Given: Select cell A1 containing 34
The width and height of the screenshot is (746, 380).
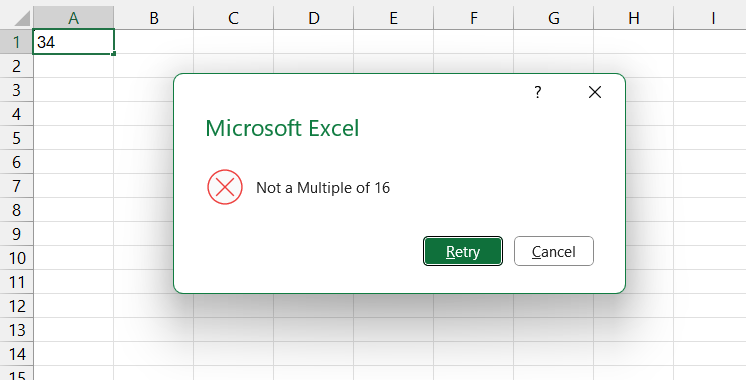Looking at the screenshot, I should [73, 42].
